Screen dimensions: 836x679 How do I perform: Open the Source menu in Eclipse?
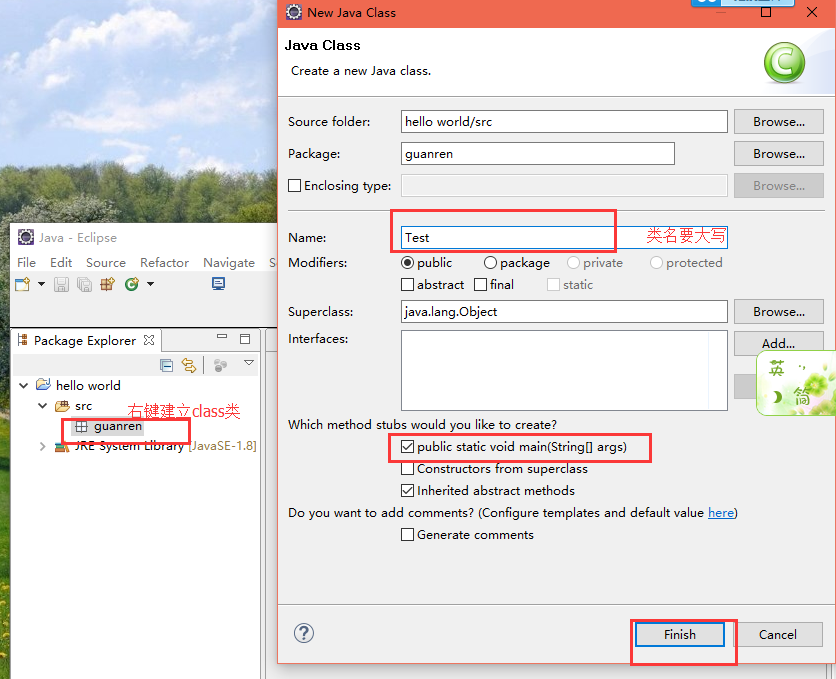(106, 263)
